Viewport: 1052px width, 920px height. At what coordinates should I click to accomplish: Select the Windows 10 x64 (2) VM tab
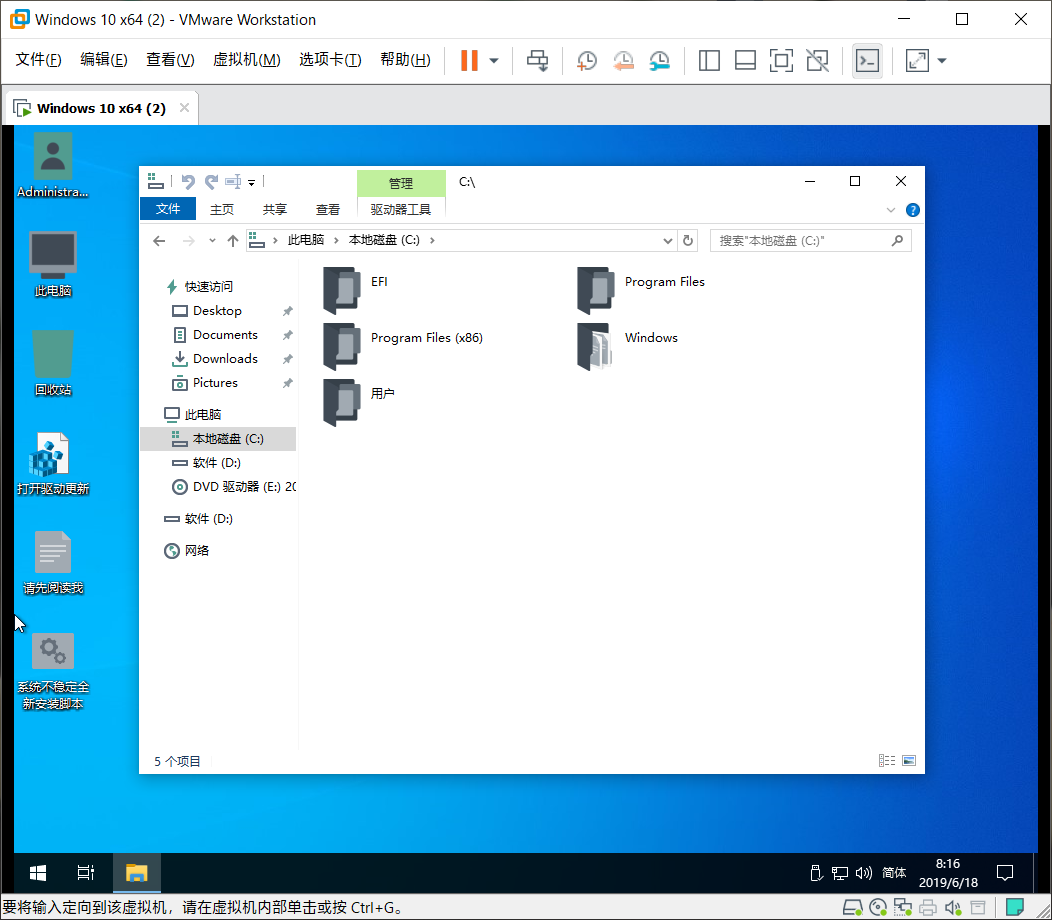pyautogui.click(x=101, y=108)
